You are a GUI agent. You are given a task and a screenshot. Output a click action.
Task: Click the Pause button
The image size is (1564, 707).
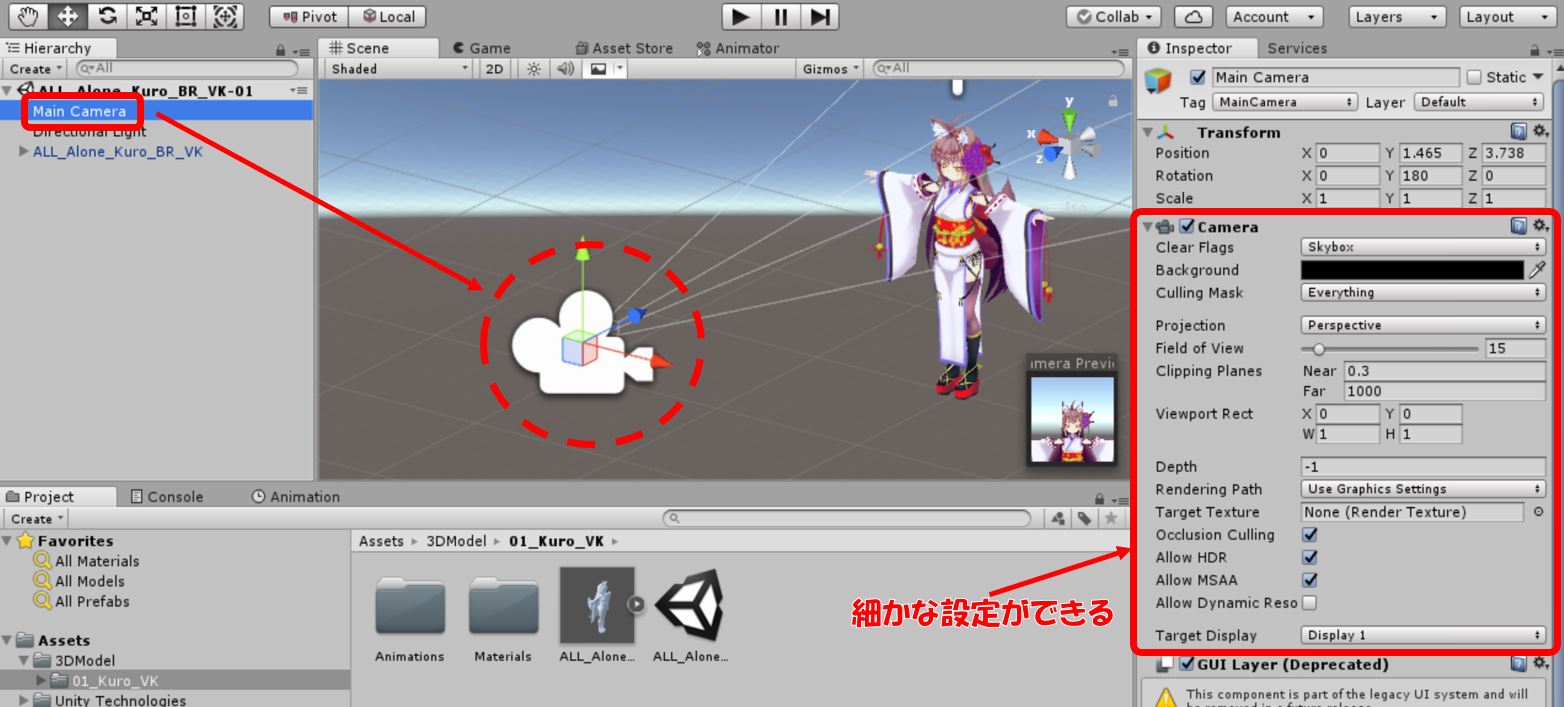[x=780, y=16]
